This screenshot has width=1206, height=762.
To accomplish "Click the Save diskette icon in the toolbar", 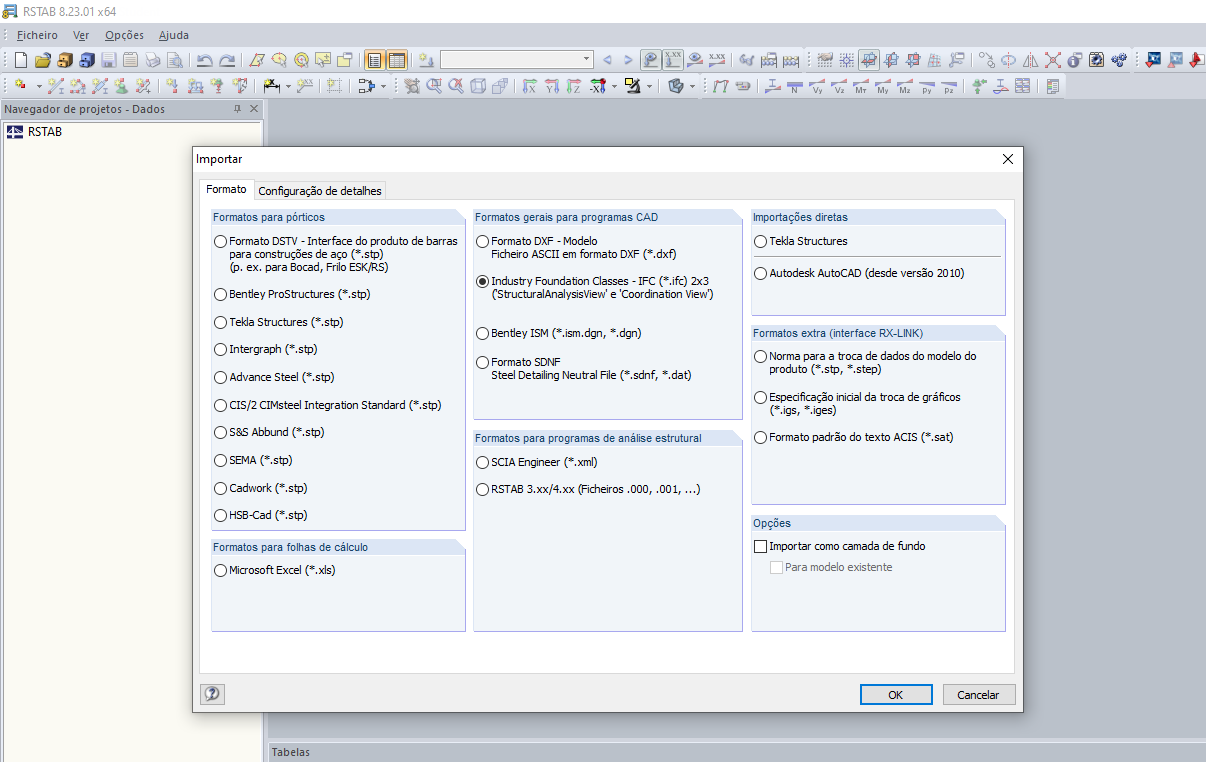I will [x=109, y=60].
